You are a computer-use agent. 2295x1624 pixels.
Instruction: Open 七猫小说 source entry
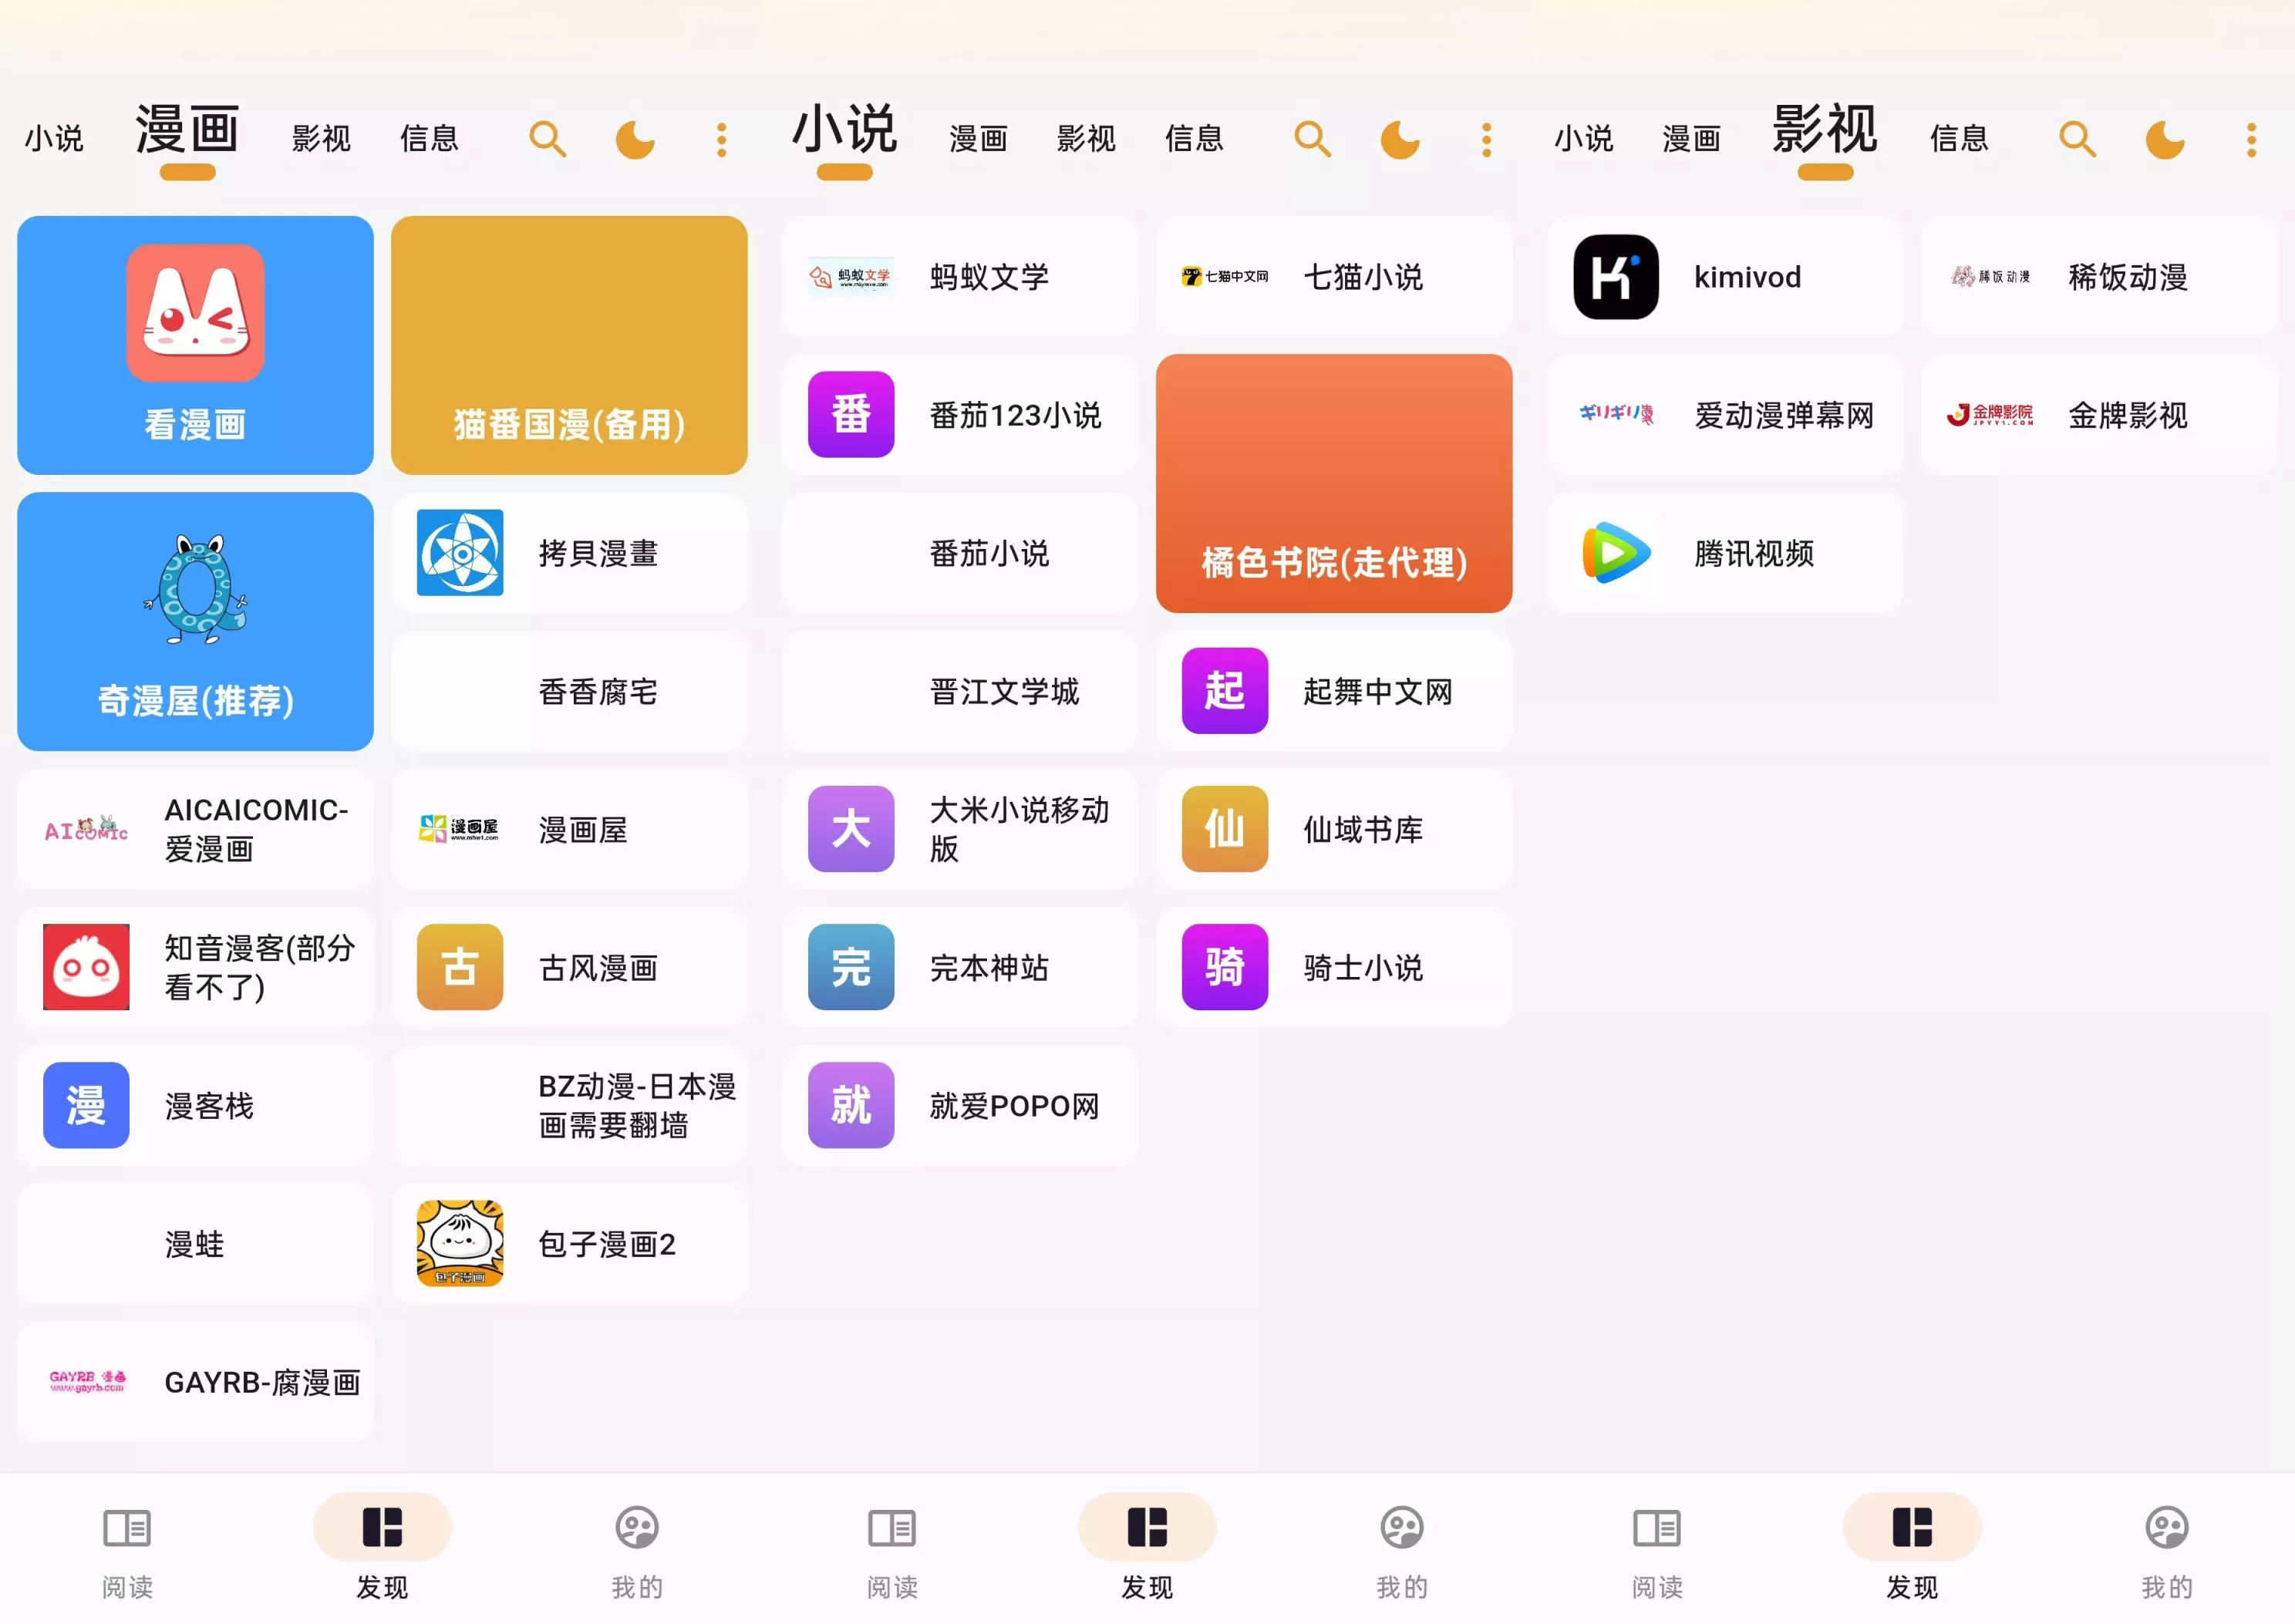[x=1333, y=277]
